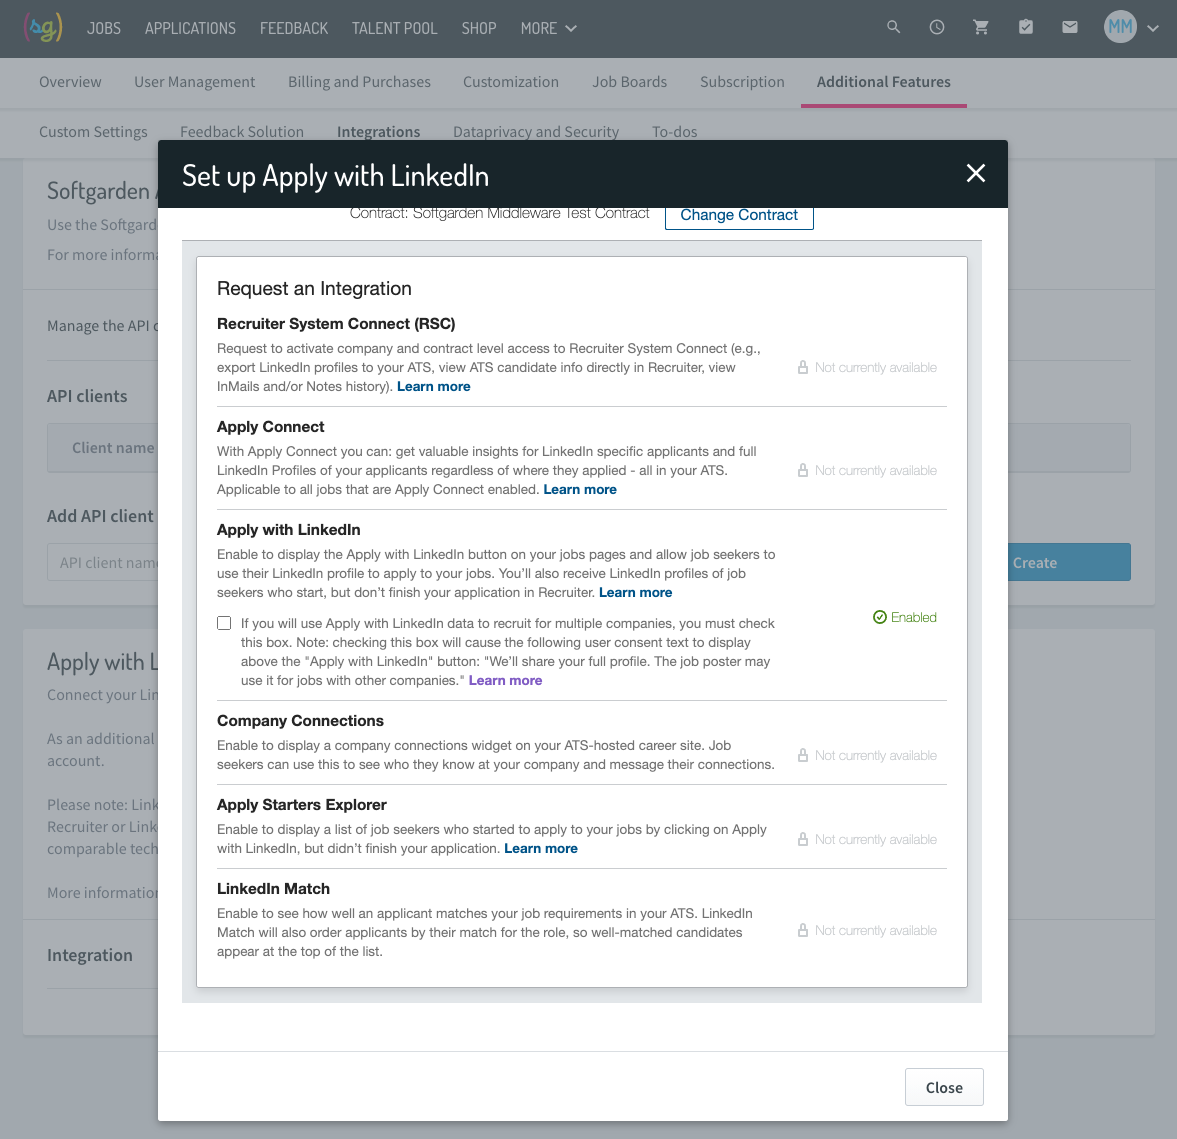Click the Client name column header
Screen dimensions: 1177x1139
tap(113, 447)
